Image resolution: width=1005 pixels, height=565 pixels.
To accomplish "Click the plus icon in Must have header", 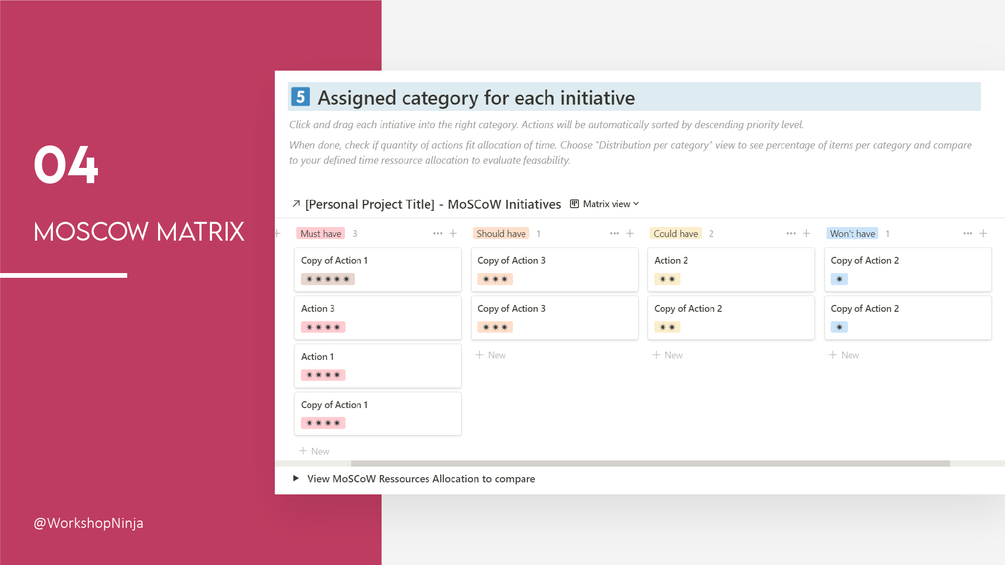I will pyautogui.click(x=453, y=234).
